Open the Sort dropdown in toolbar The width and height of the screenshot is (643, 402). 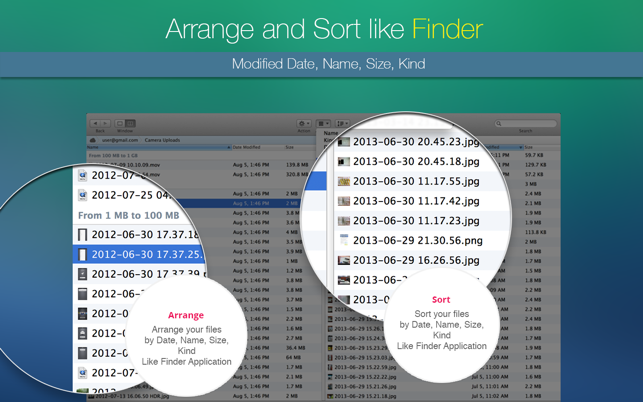click(x=342, y=123)
